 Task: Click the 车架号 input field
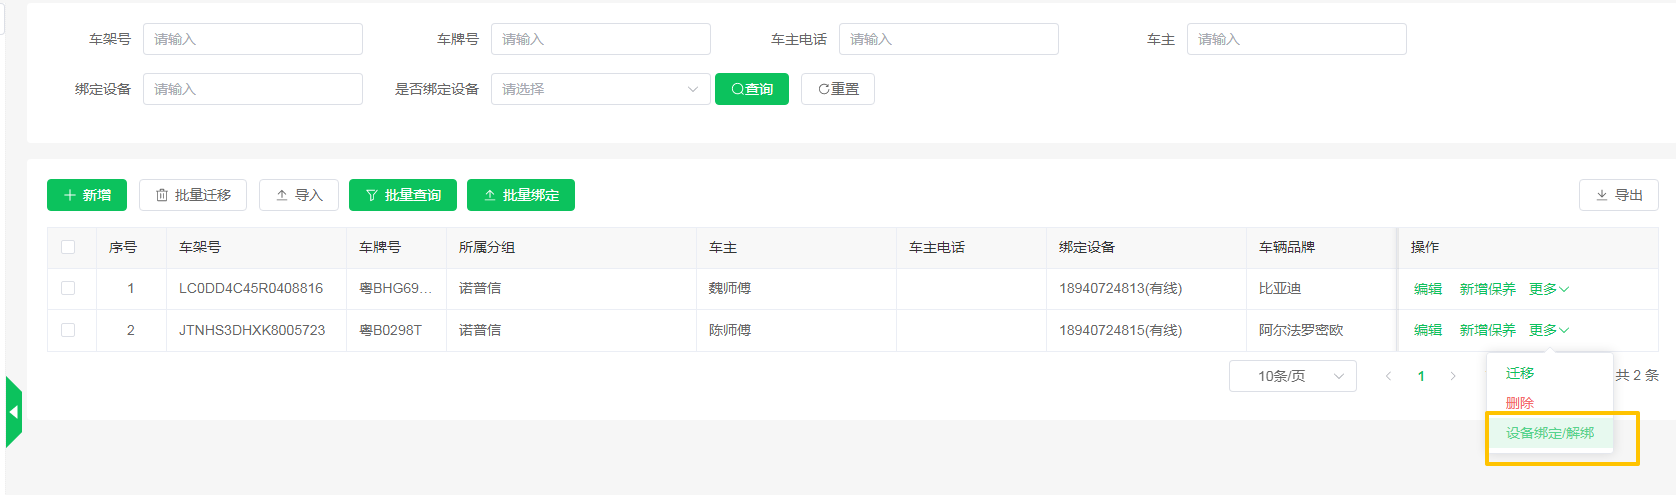tap(252, 39)
